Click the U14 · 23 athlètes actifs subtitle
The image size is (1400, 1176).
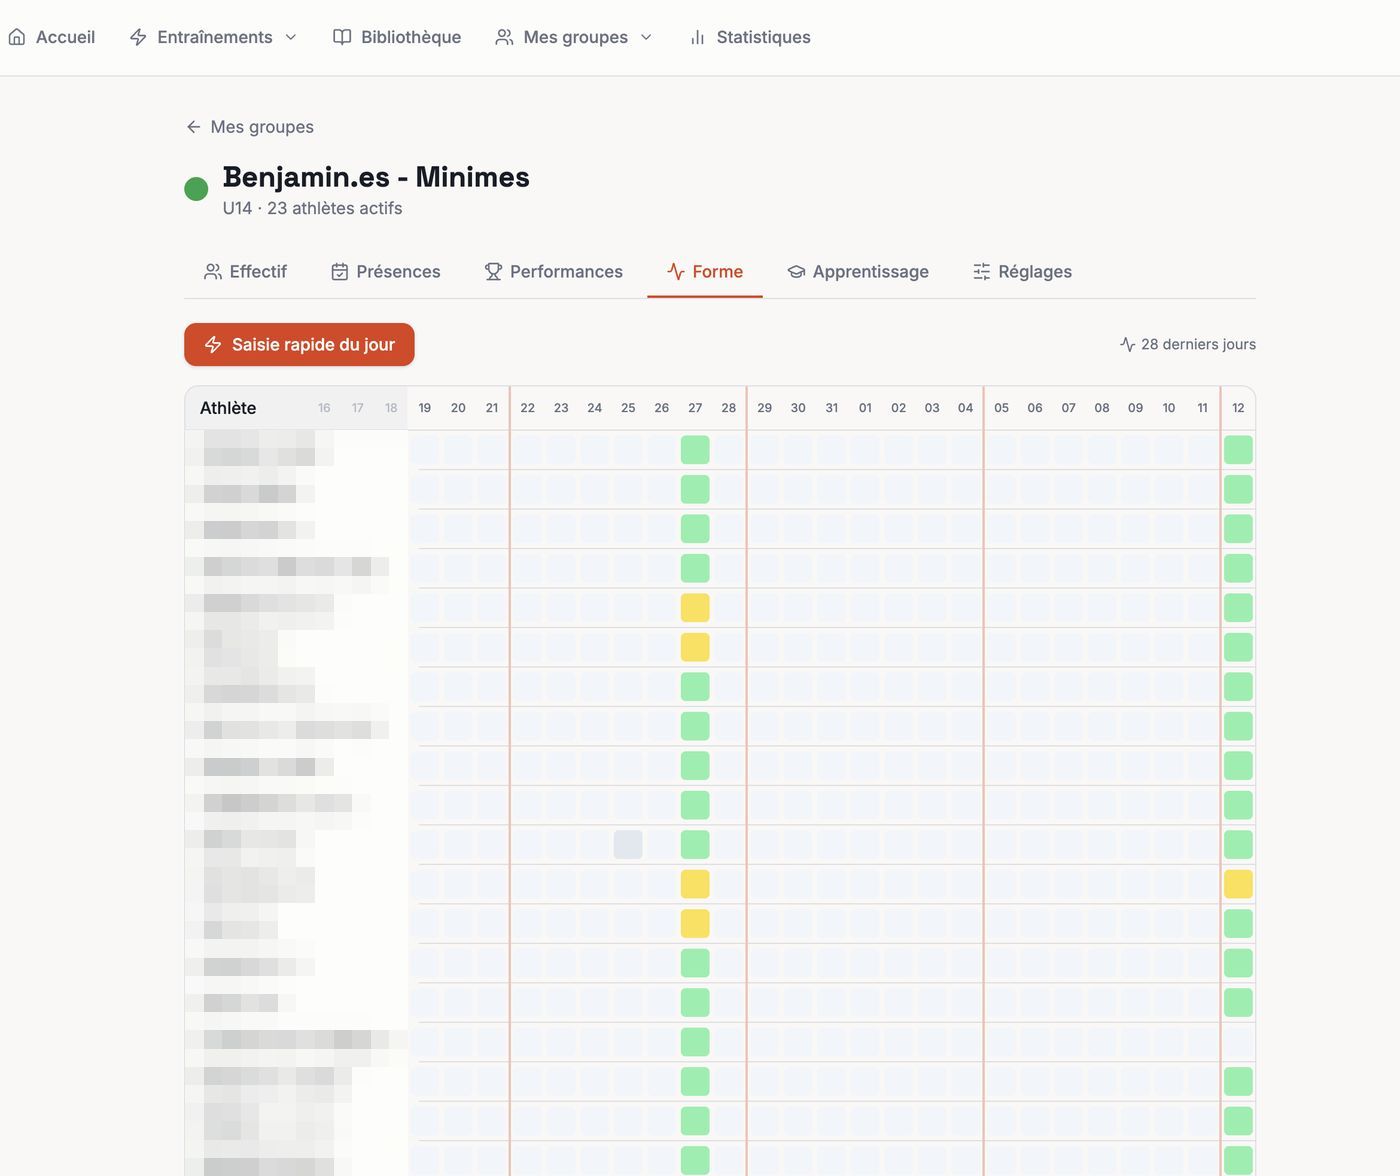pos(312,208)
